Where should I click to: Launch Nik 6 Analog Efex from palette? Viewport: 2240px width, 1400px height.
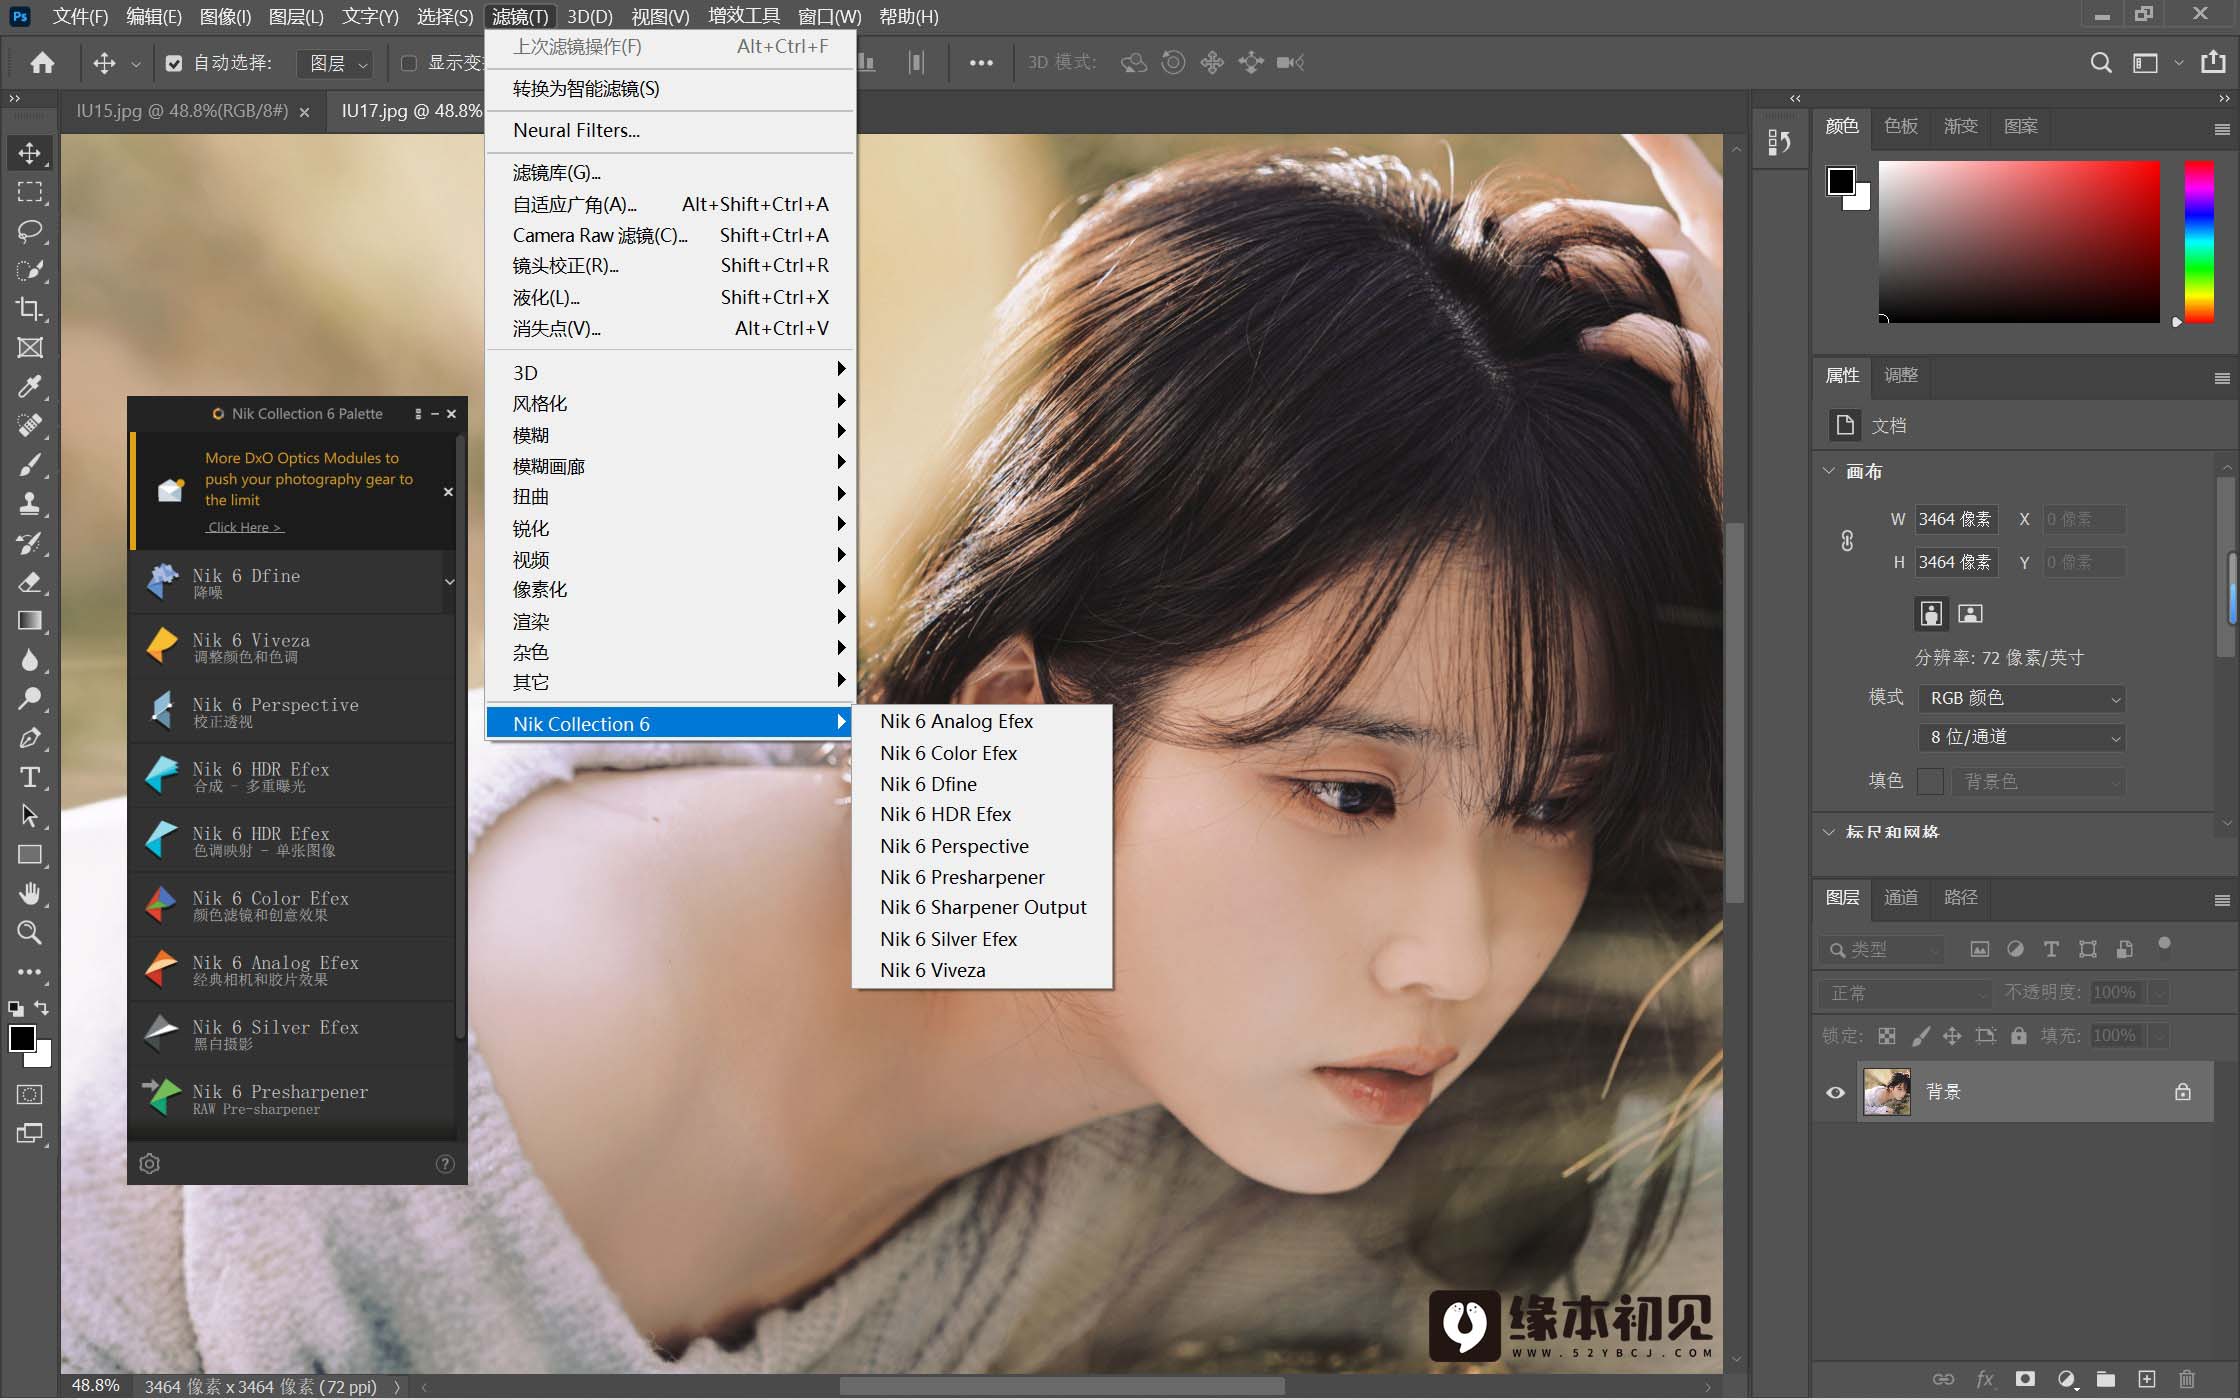coord(294,969)
